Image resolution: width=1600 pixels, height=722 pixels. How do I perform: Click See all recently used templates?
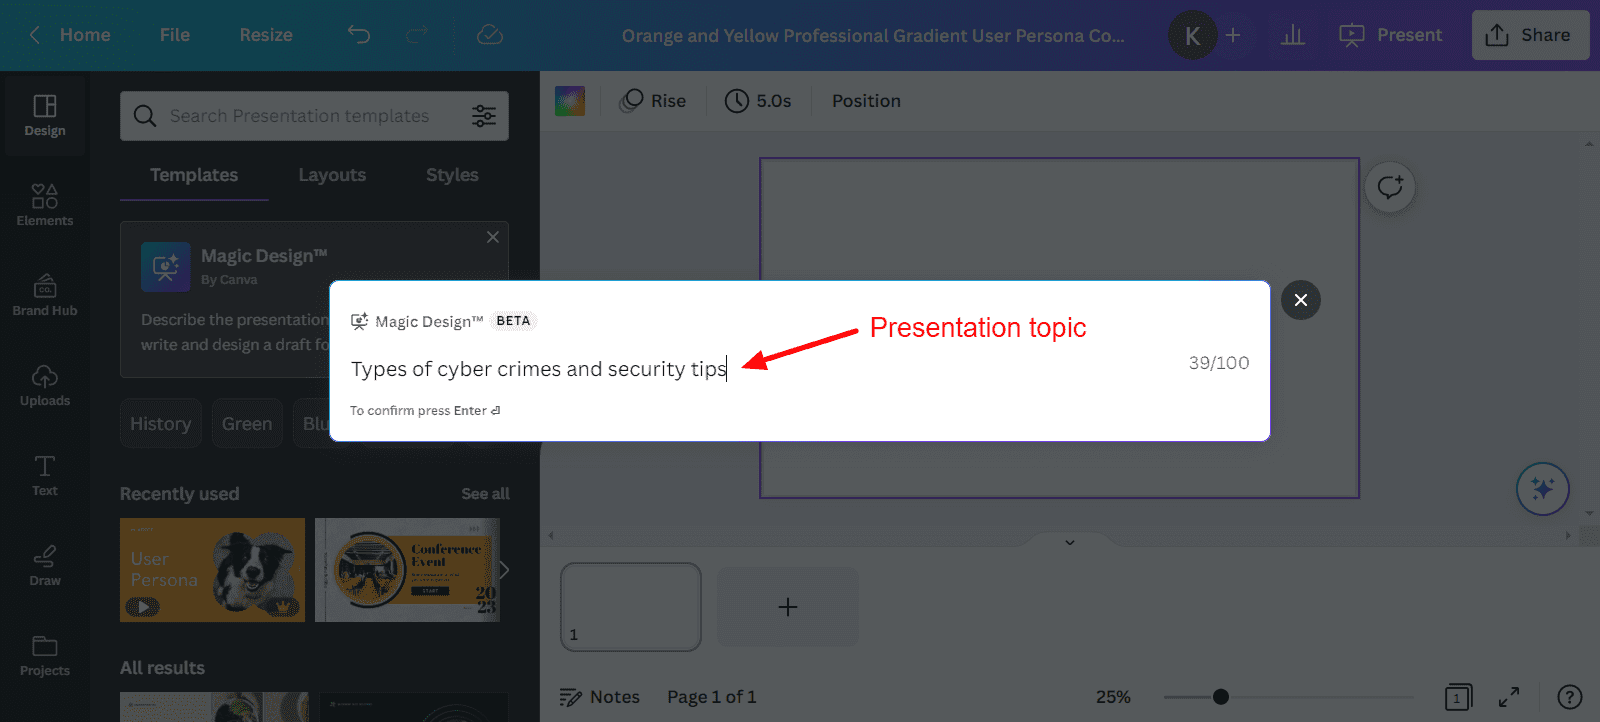click(485, 494)
